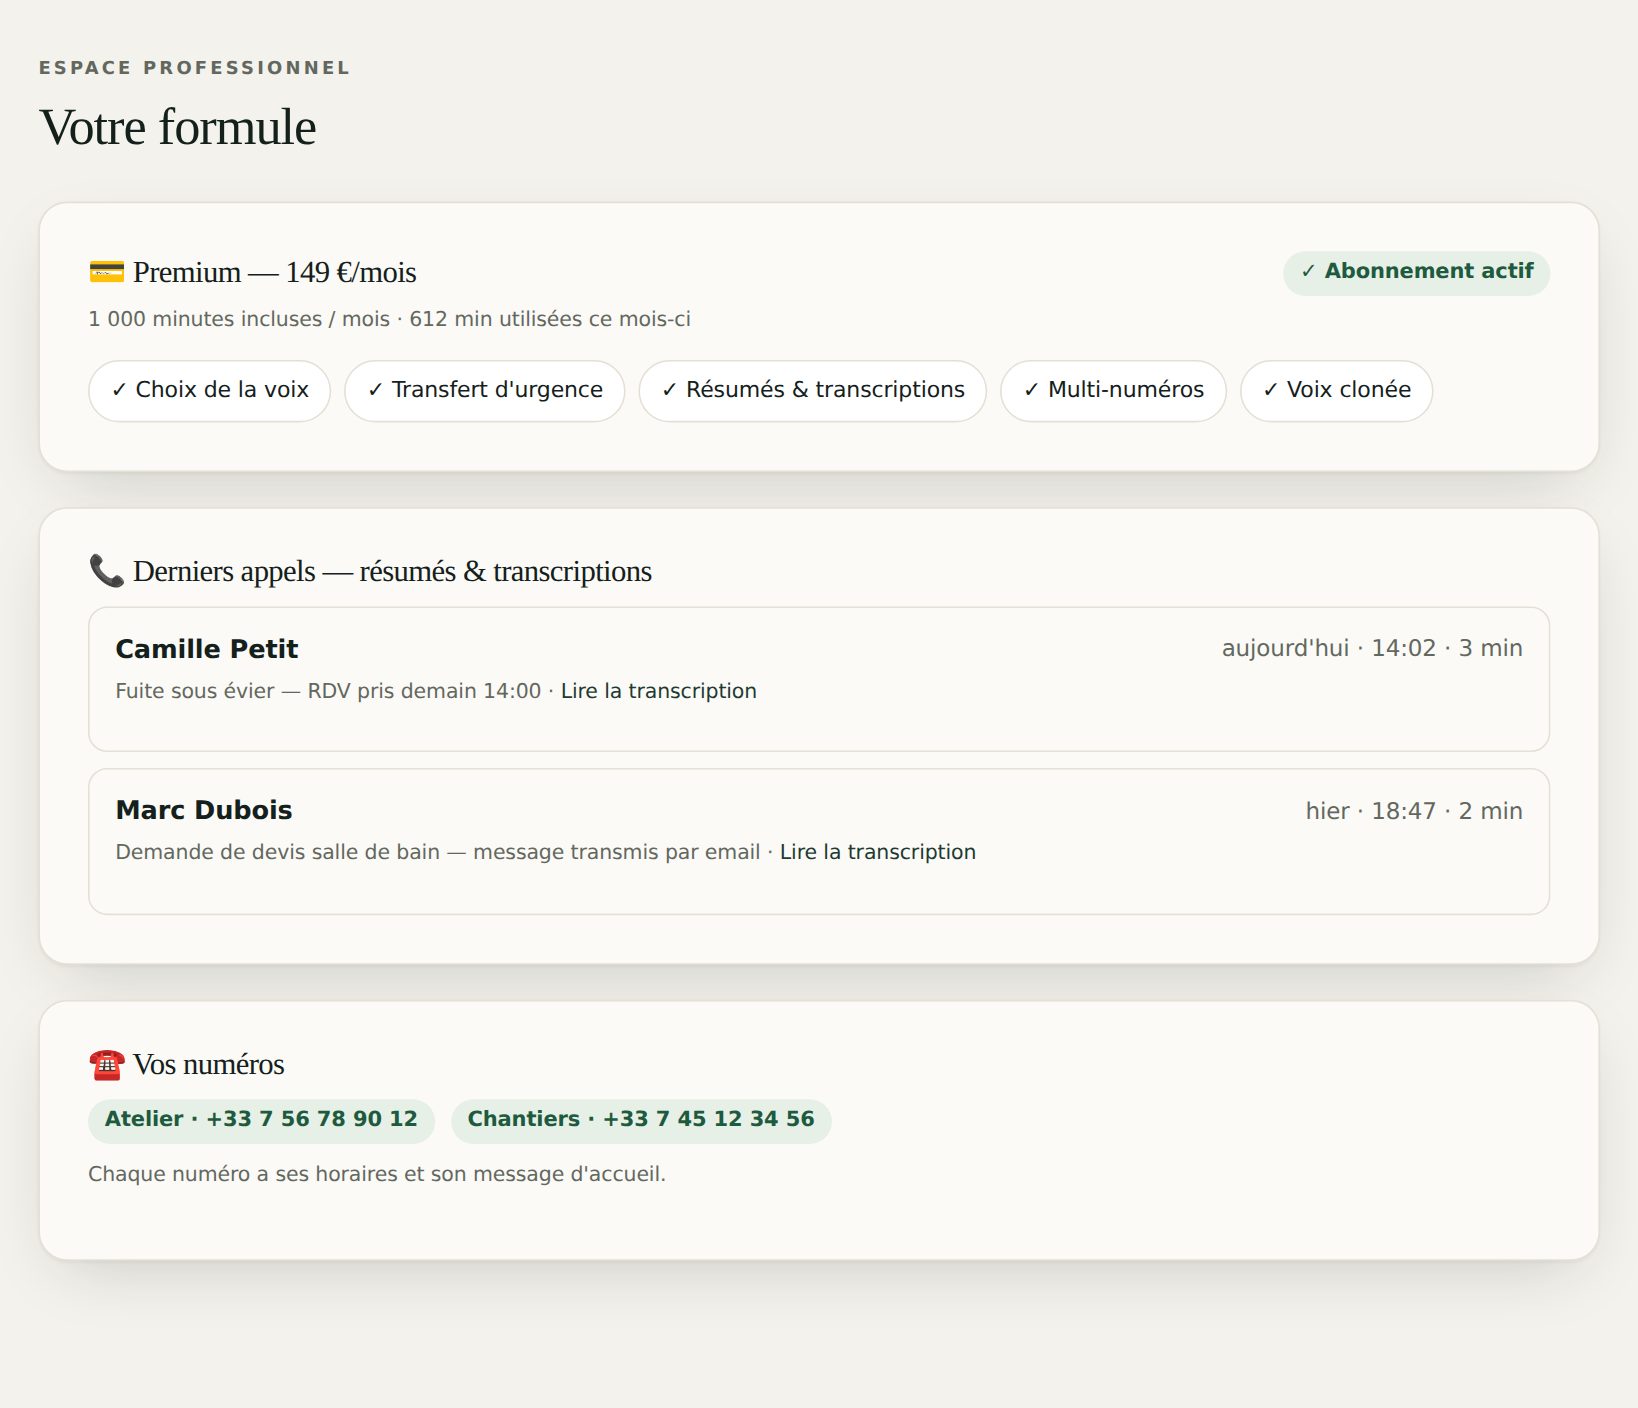Click the Camille Petit caller name
This screenshot has width=1638, height=1408.
(207, 649)
